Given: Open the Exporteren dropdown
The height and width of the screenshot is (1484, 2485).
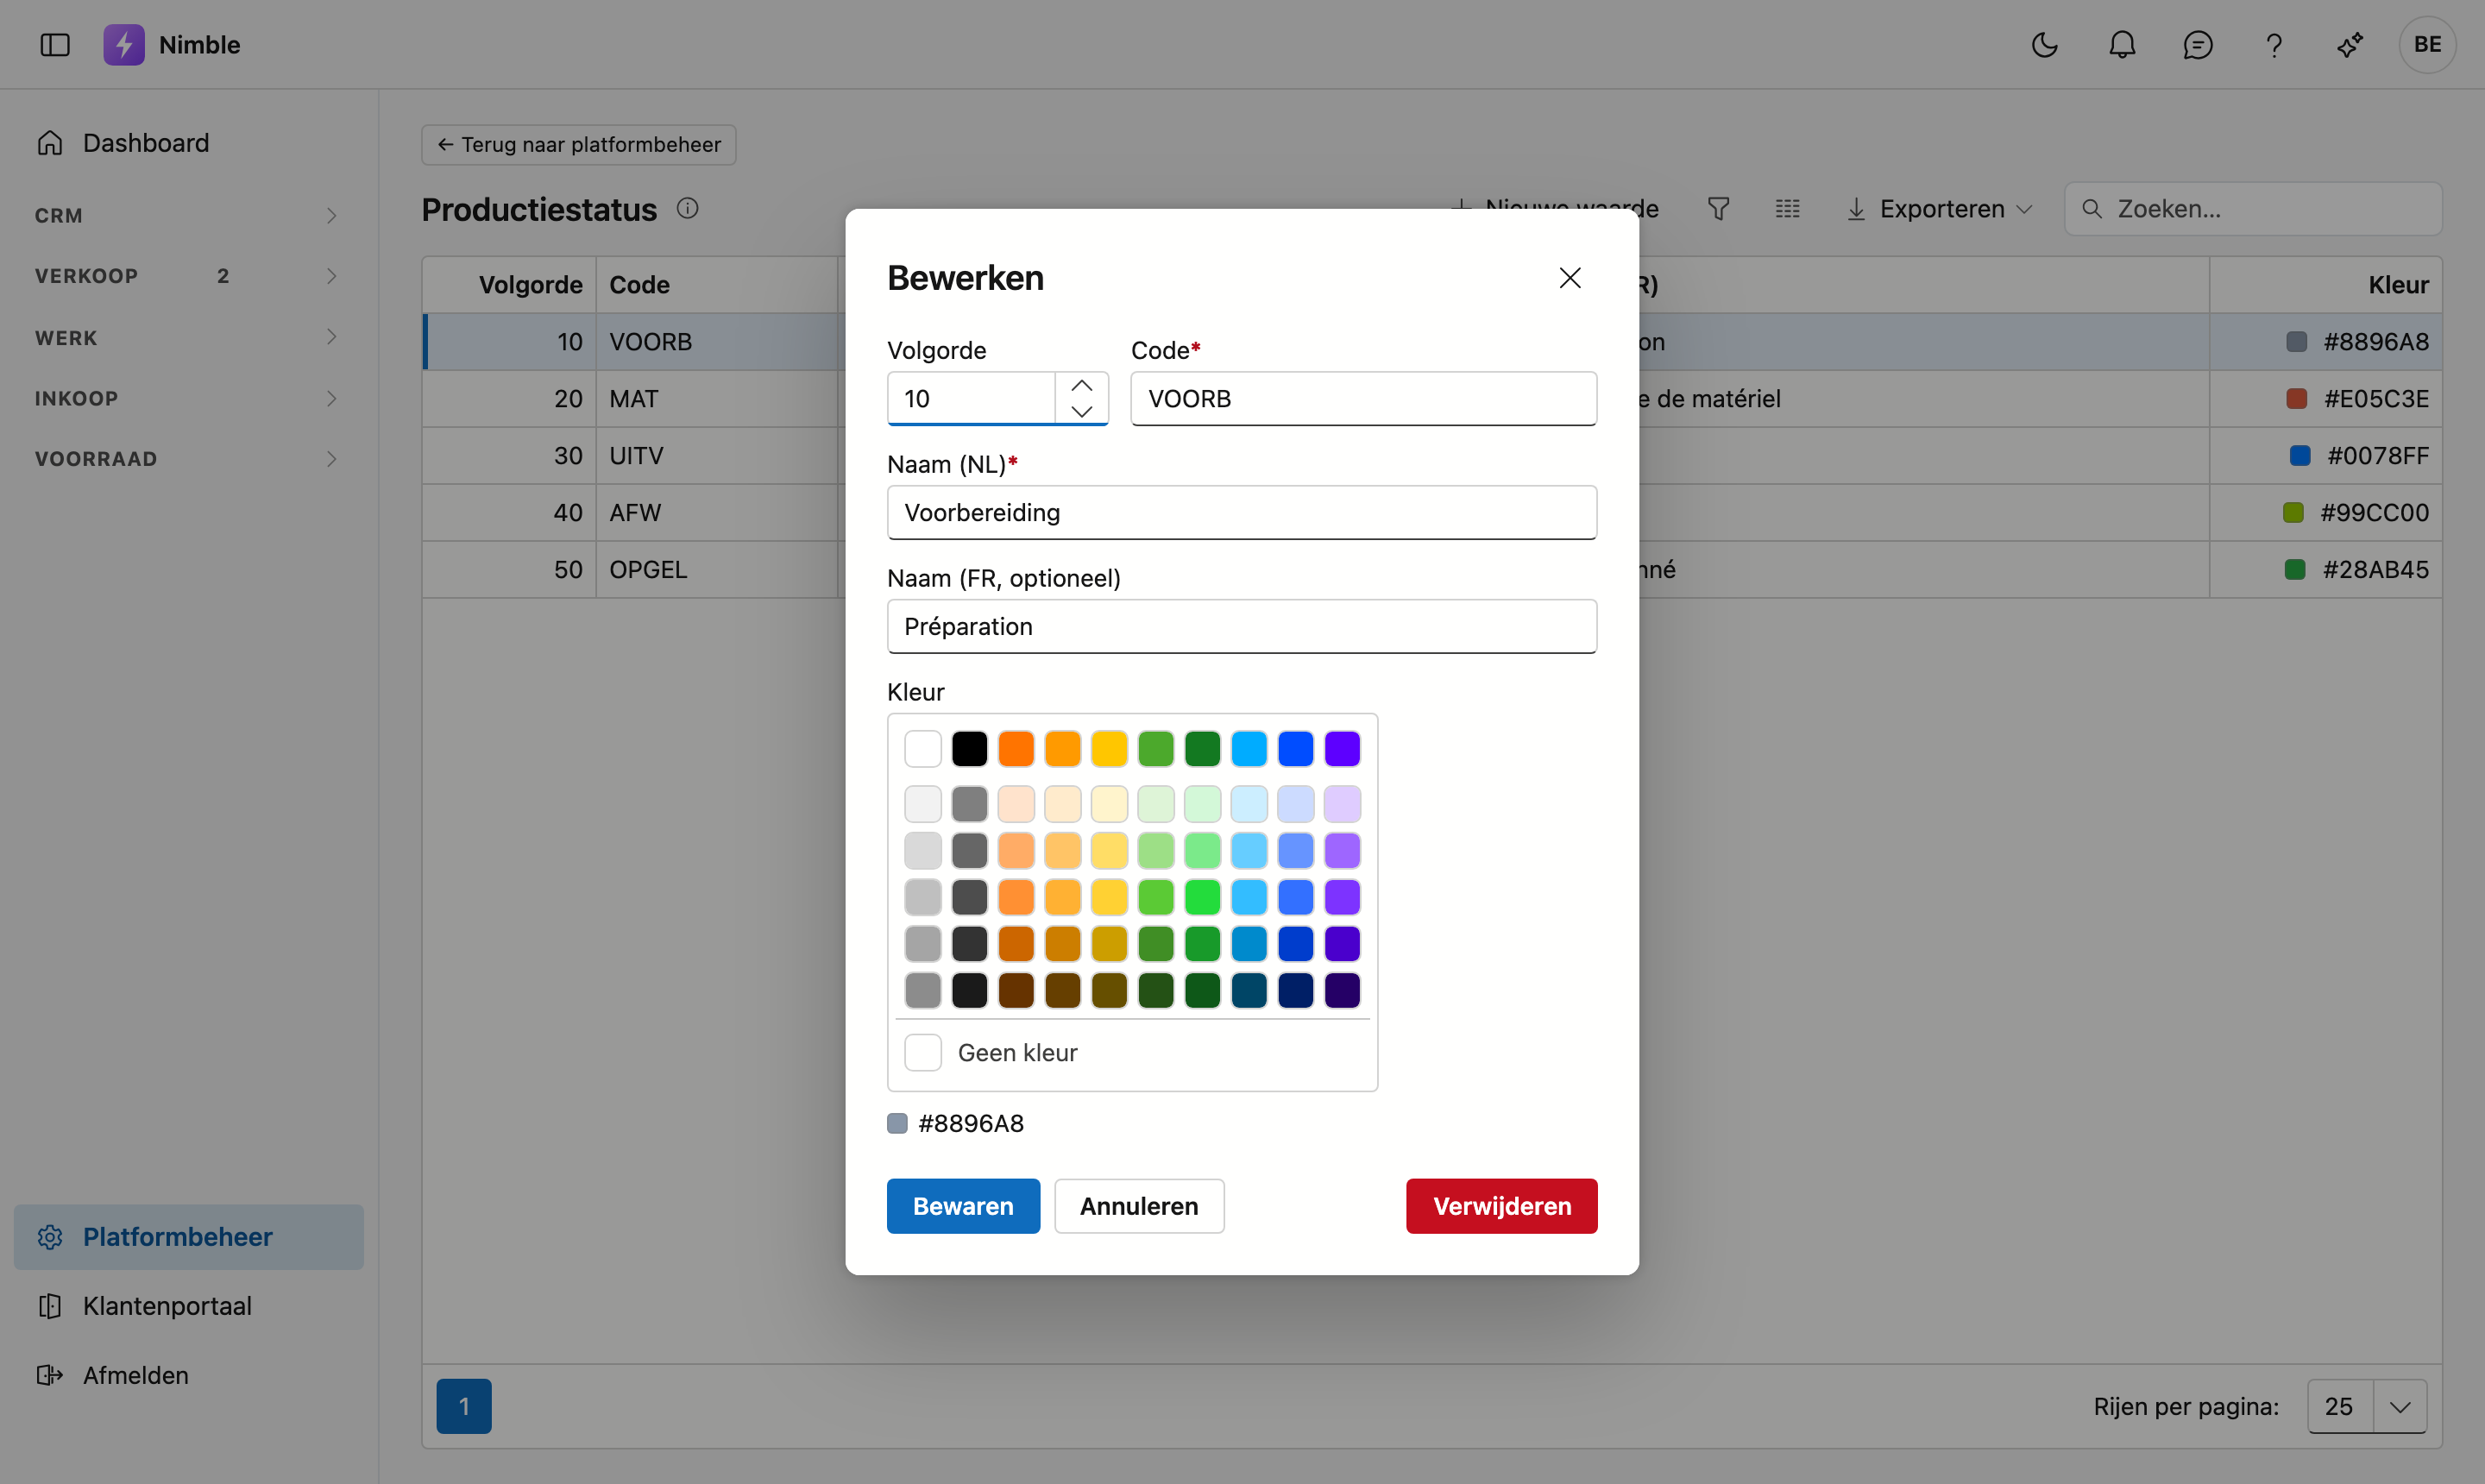Looking at the screenshot, I should pos(1939,209).
